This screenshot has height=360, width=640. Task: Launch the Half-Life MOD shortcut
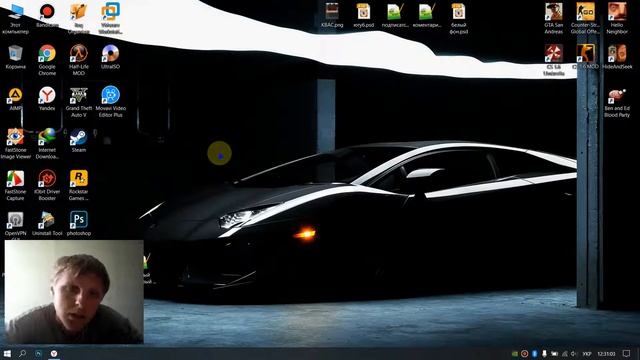[x=78, y=60]
